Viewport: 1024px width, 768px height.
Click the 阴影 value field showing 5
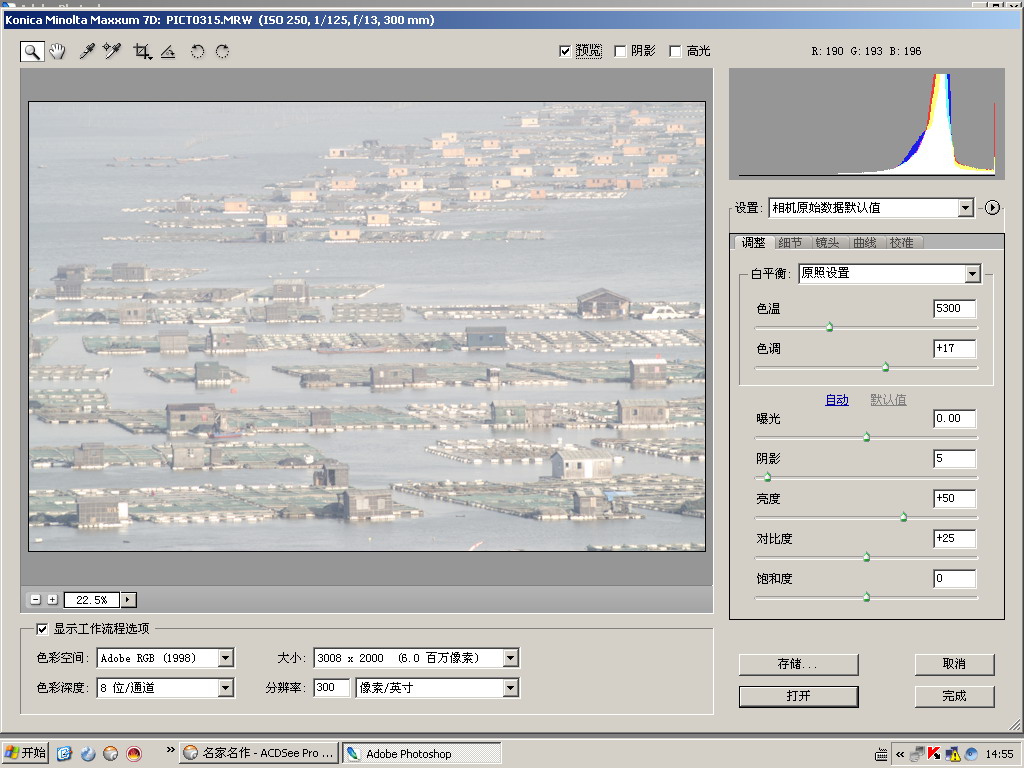(x=955, y=458)
